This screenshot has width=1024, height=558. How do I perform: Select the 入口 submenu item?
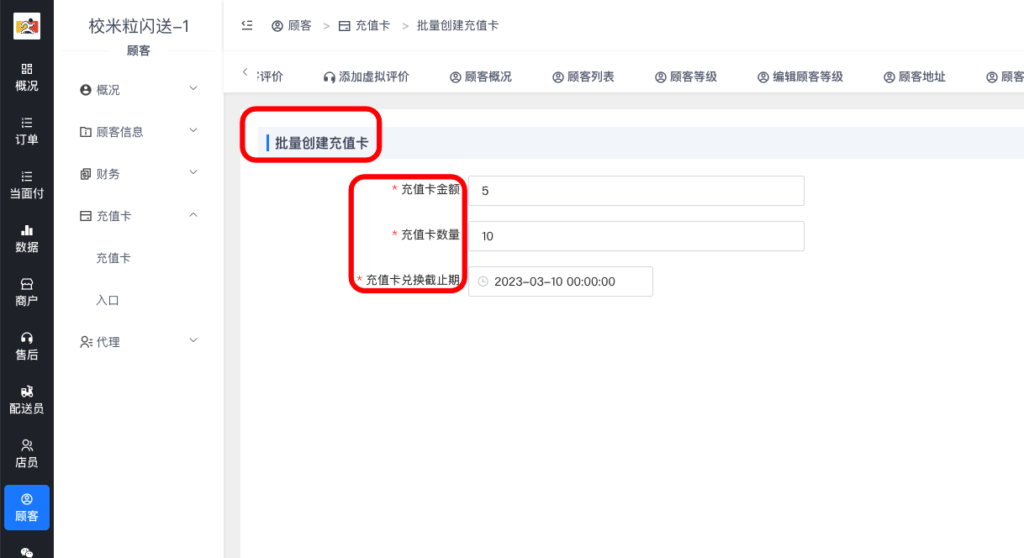(108, 300)
